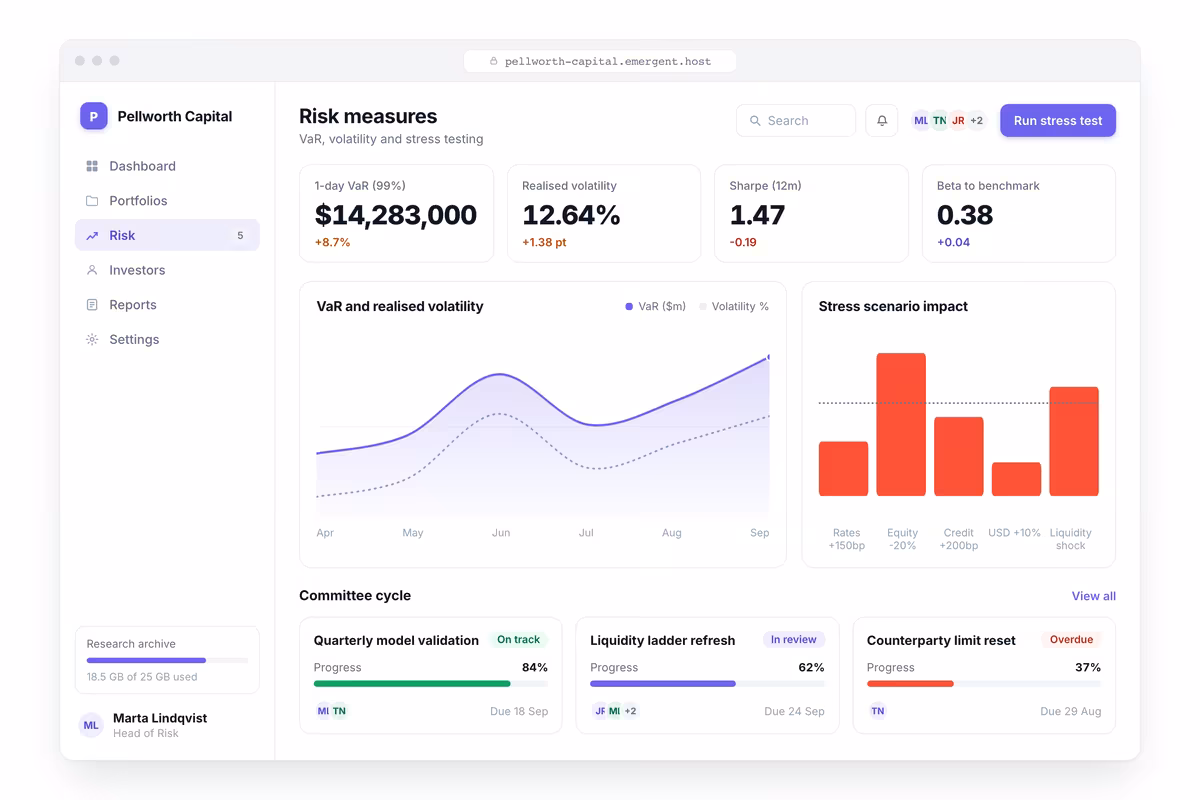The height and width of the screenshot is (800, 1200).
Task: Click the 0.38 beta value
Action: (x=965, y=215)
